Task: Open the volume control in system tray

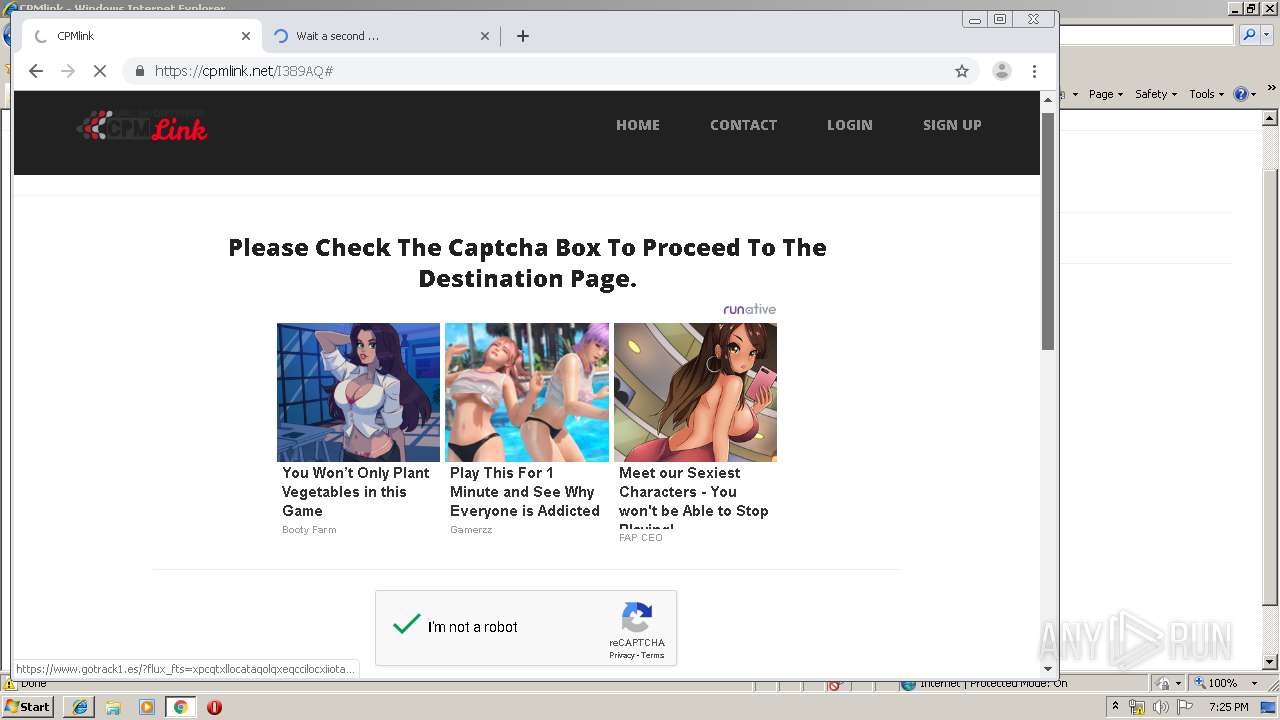Action: coord(1161,707)
